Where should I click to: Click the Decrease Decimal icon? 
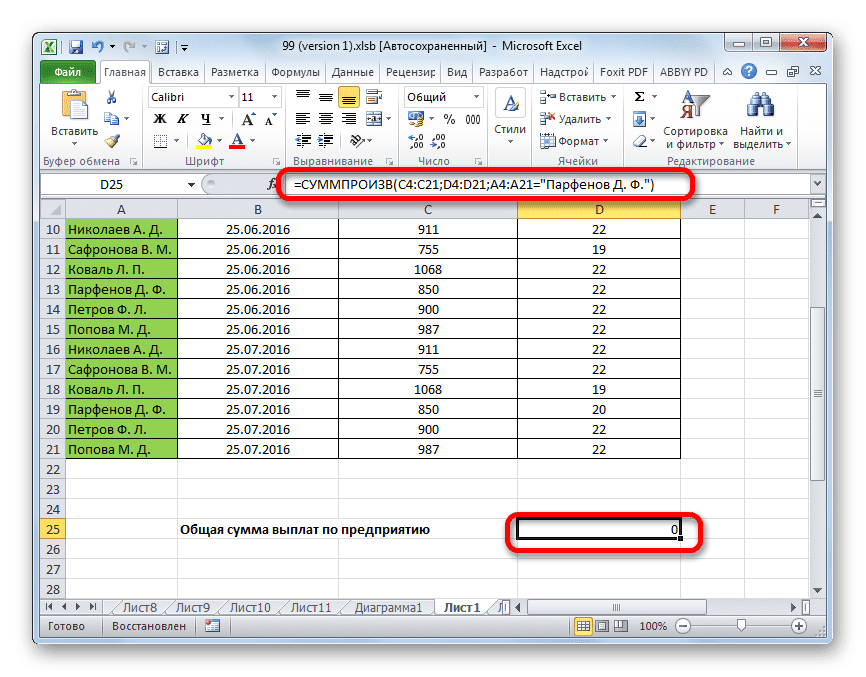pos(439,141)
